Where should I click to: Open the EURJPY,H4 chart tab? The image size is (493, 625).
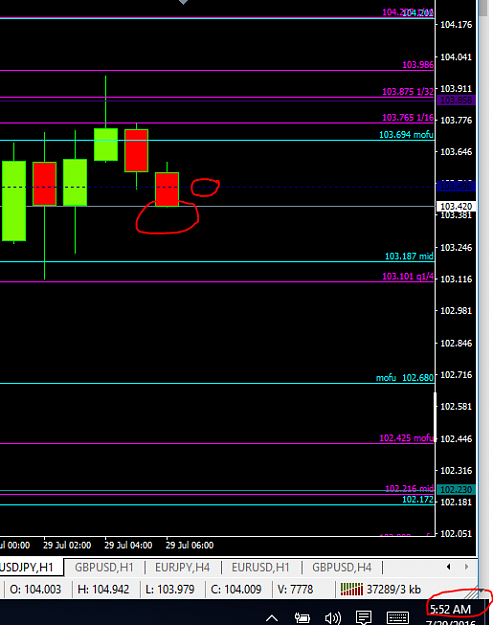[183, 567]
